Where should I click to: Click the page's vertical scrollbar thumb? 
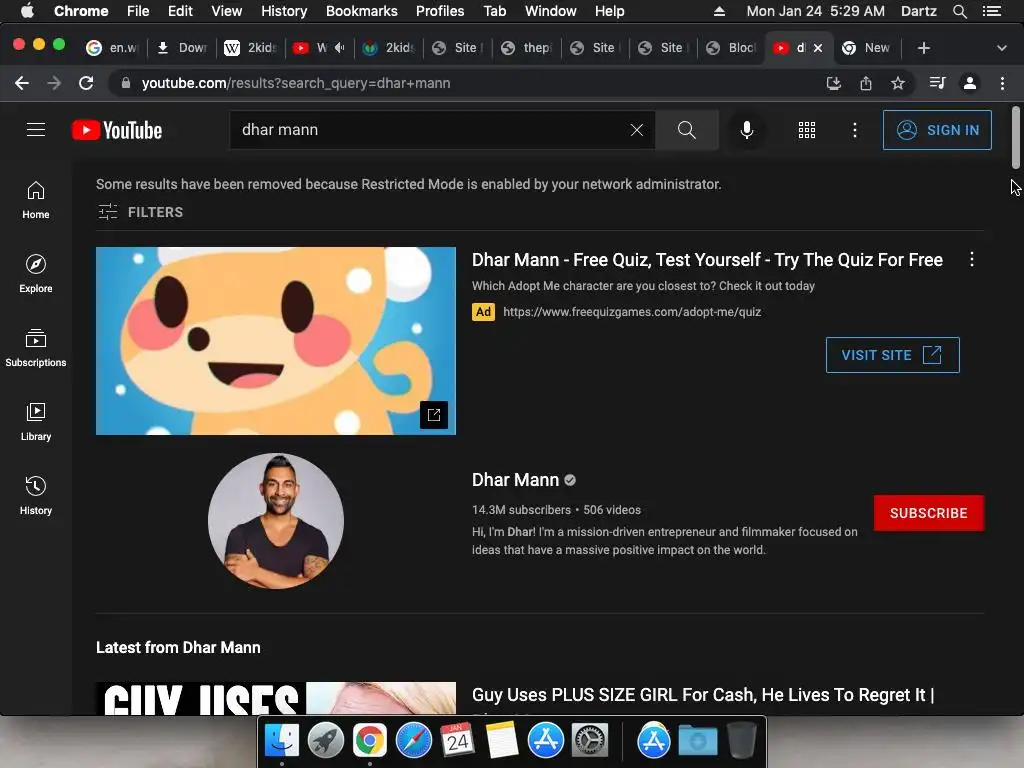coord(1016,137)
